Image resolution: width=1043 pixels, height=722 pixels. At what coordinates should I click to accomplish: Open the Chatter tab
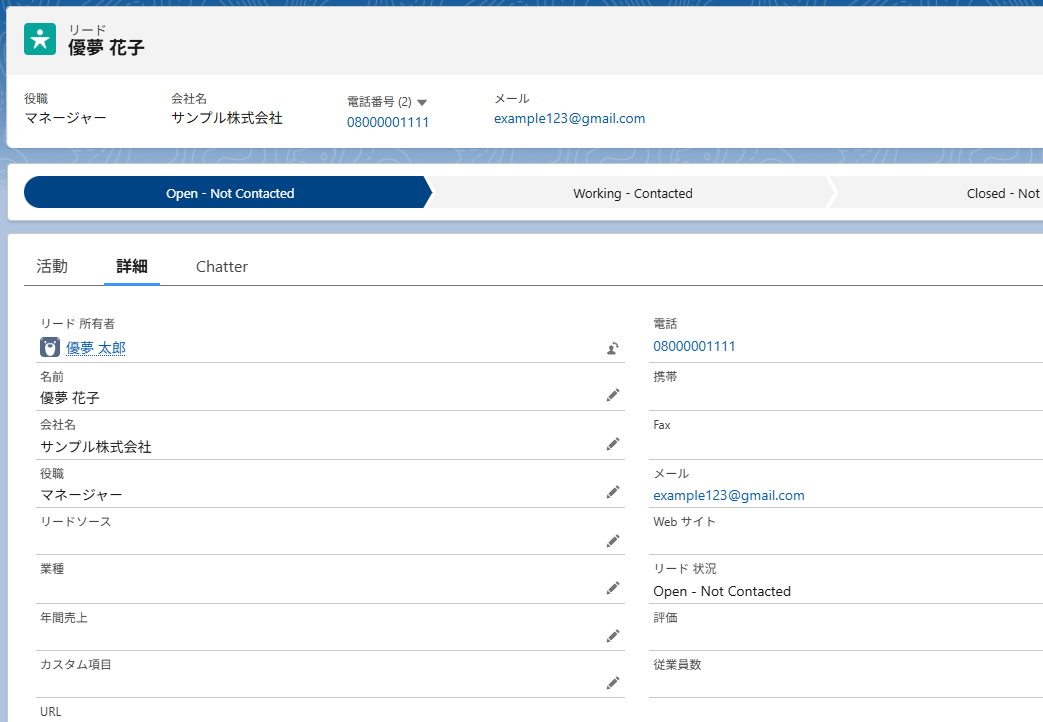(222, 266)
